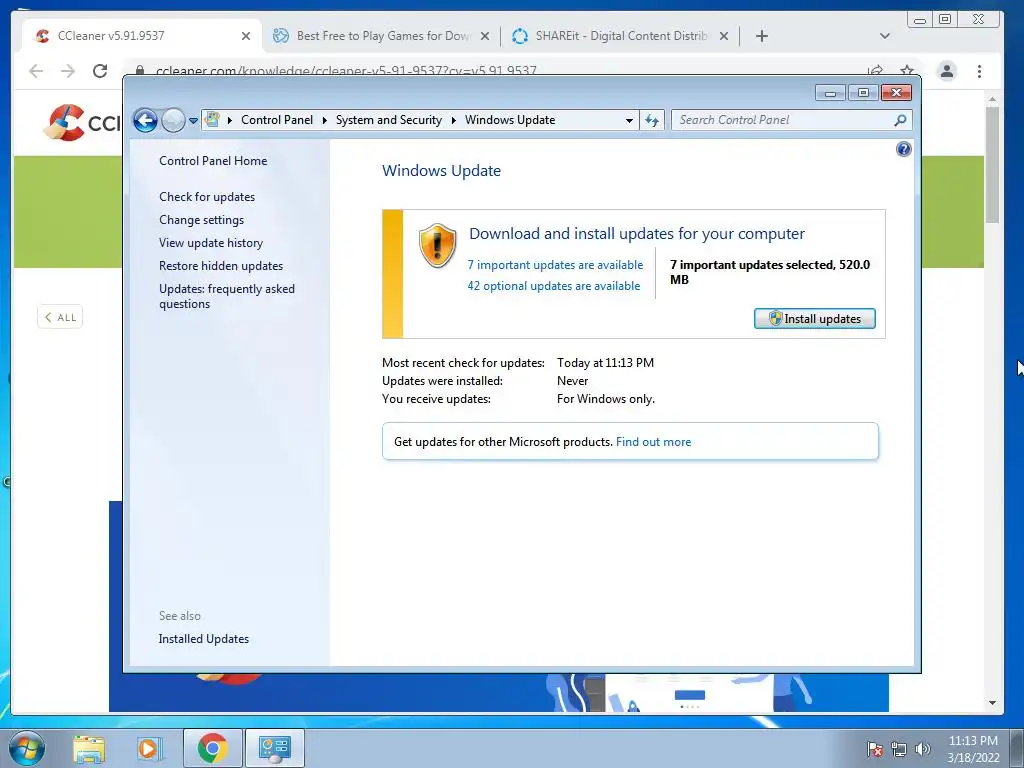Viewport: 1024px width, 768px height.
Task: Click the Chrome page vertical scrollbar thumb
Action: (x=992, y=164)
